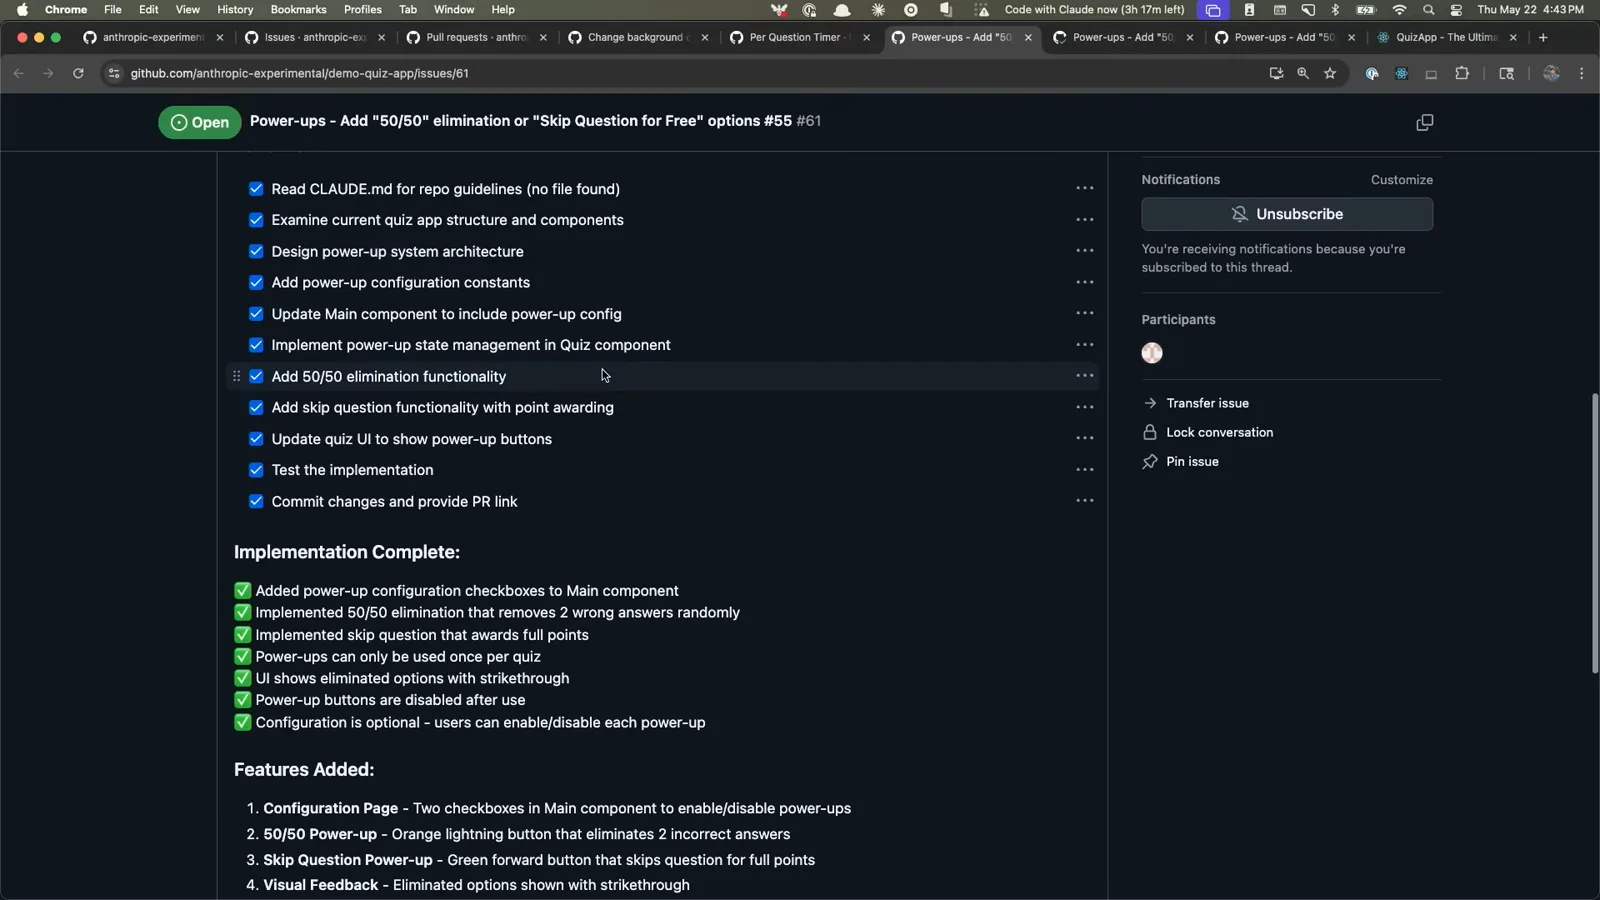Click the address bar URL field
The height and width of the screenshot is (900, 1600).
coord(680,73)
